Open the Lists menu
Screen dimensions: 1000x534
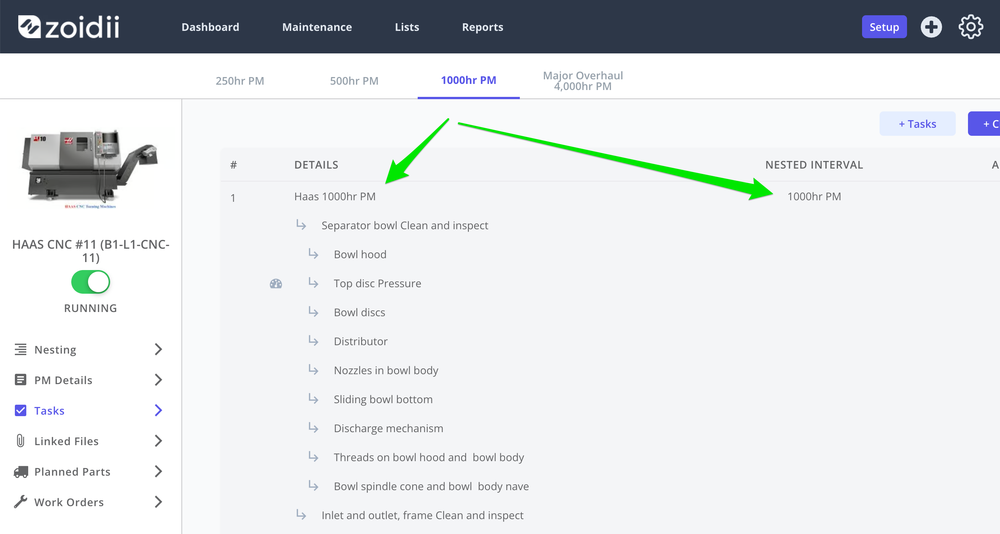[407, 27]
